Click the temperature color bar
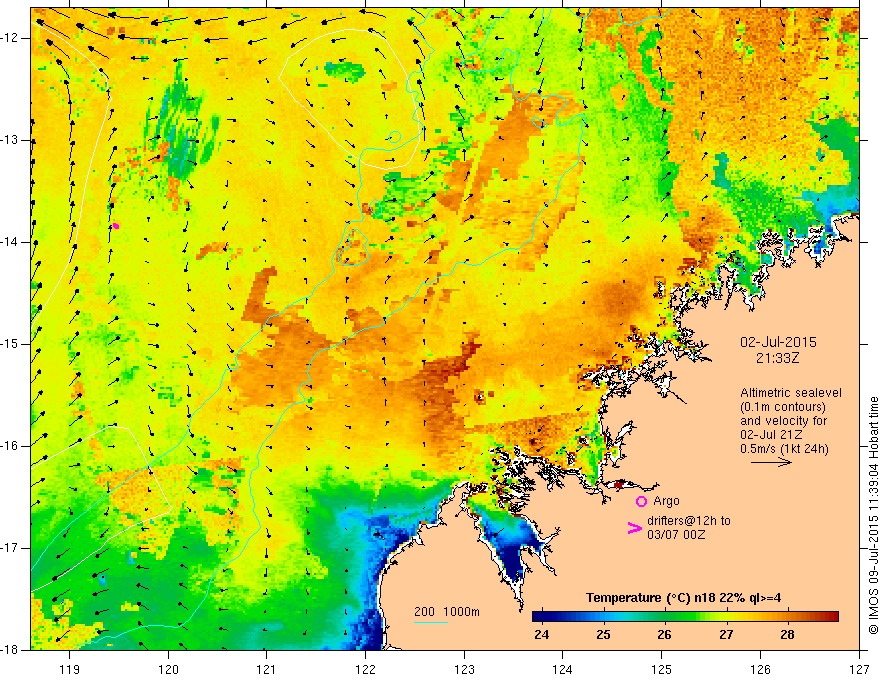Viewport: 880px width, 680px height. 685,617
